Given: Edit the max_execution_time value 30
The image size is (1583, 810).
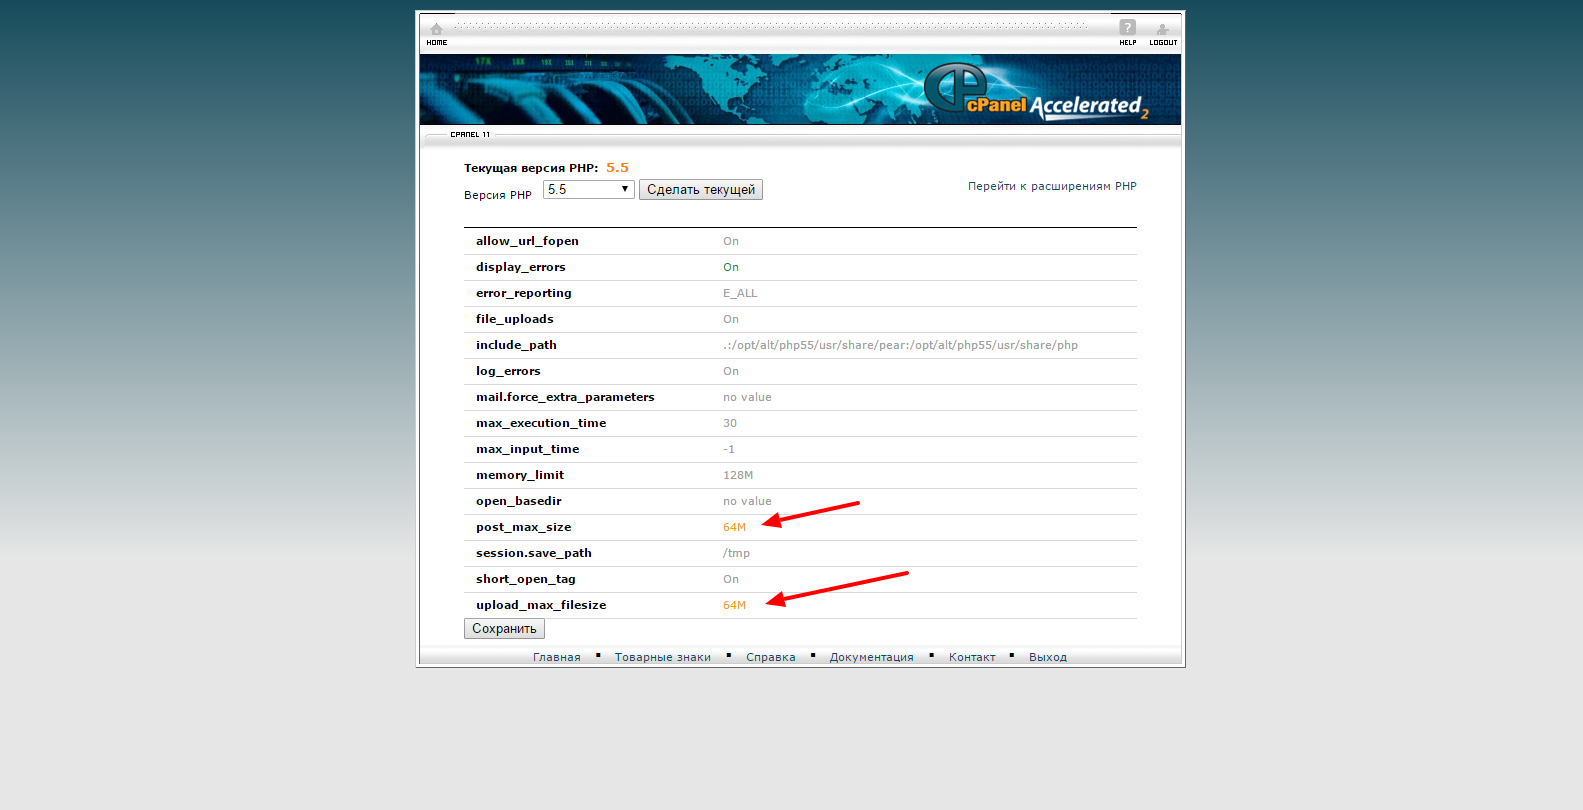Looking at the screenshot, I should click(730, 423).
